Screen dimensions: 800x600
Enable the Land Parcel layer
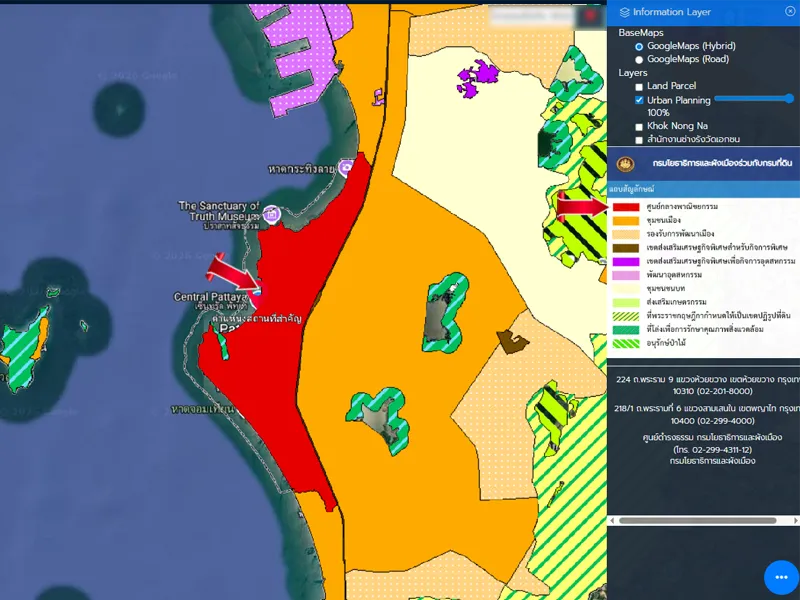click(639, 87)
